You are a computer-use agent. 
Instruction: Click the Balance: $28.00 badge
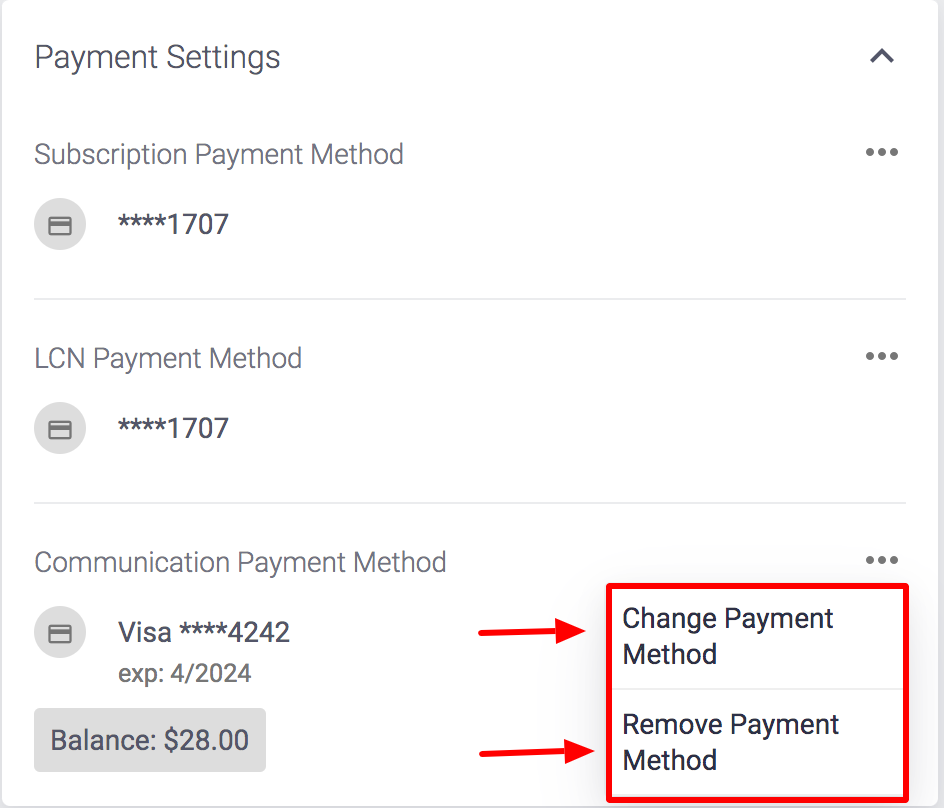click(x=150, y=740)
